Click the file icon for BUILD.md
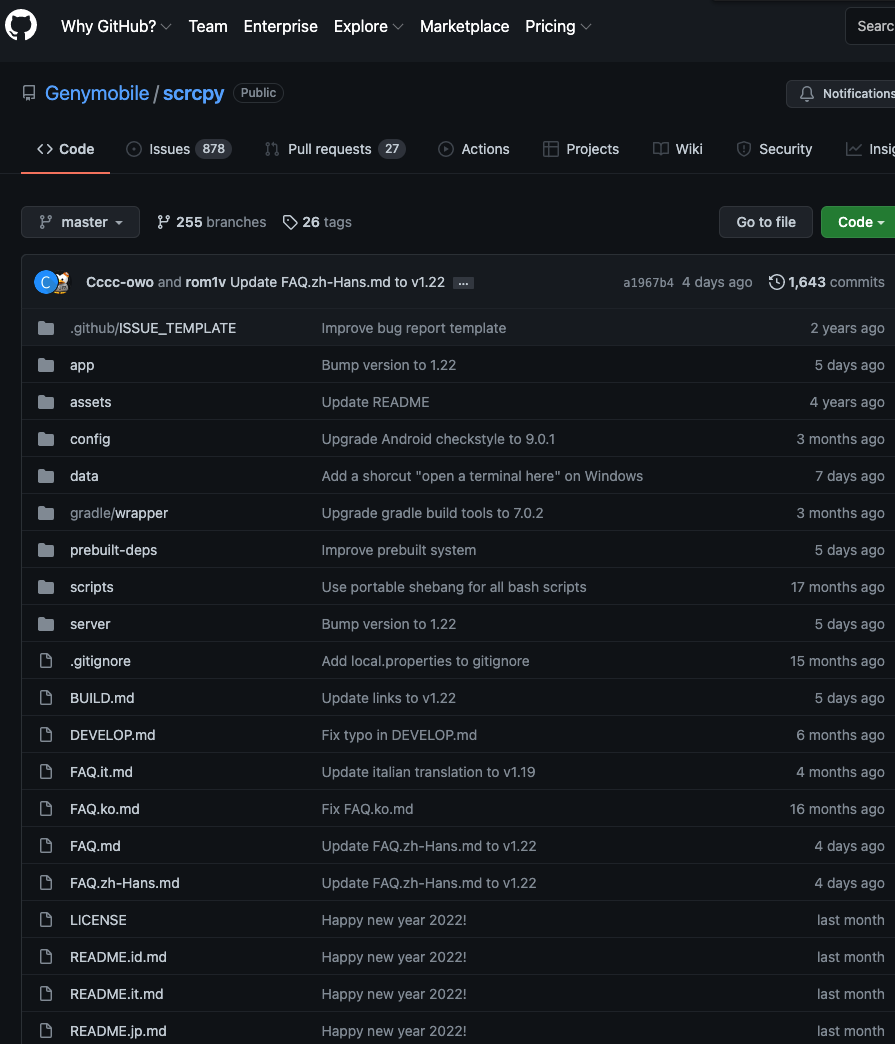895x1044 pixels. pos(46,698)
